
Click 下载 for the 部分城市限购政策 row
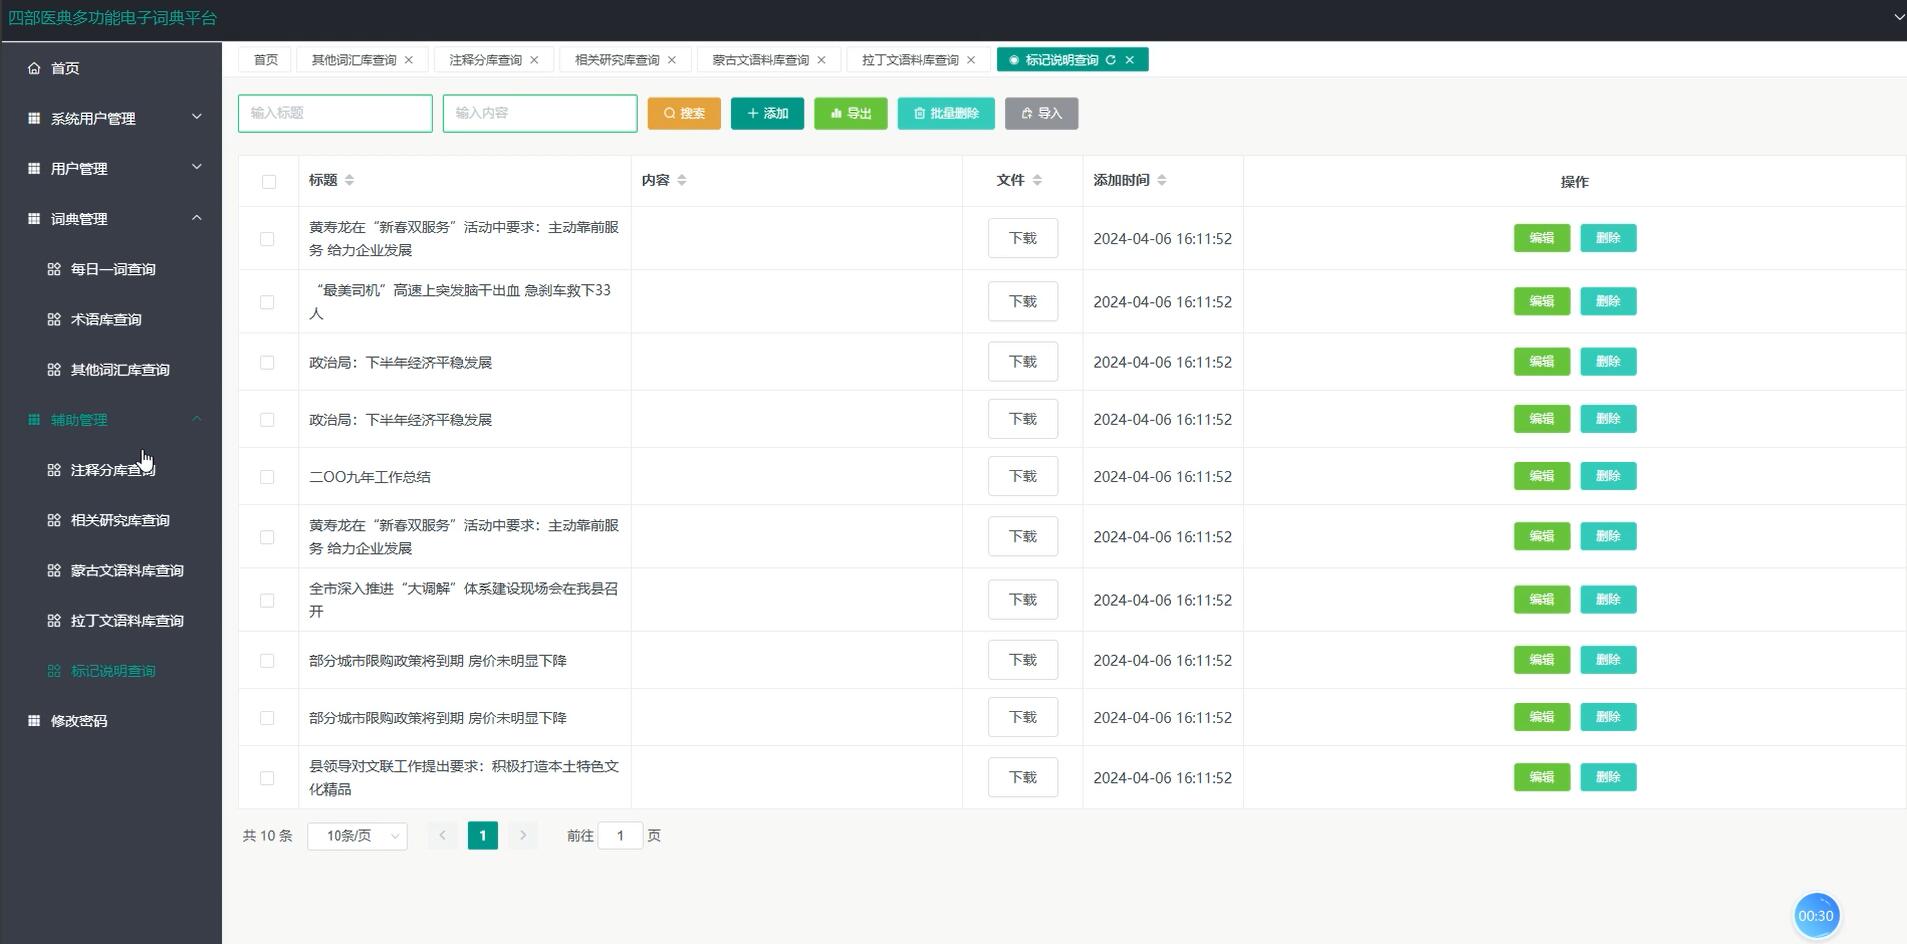[1022, 659]
